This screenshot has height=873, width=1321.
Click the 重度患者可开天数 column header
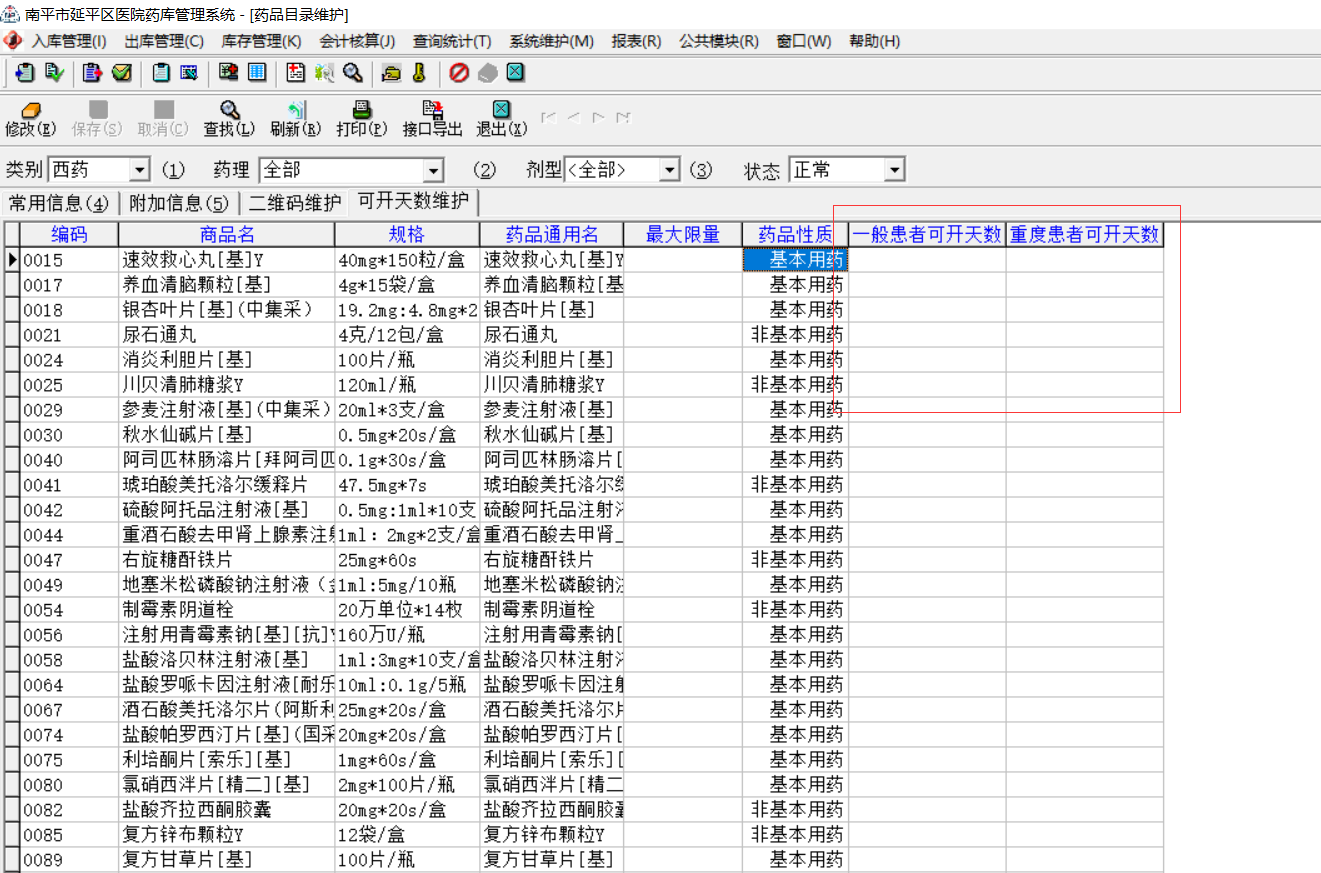(x=1085, y=234)
